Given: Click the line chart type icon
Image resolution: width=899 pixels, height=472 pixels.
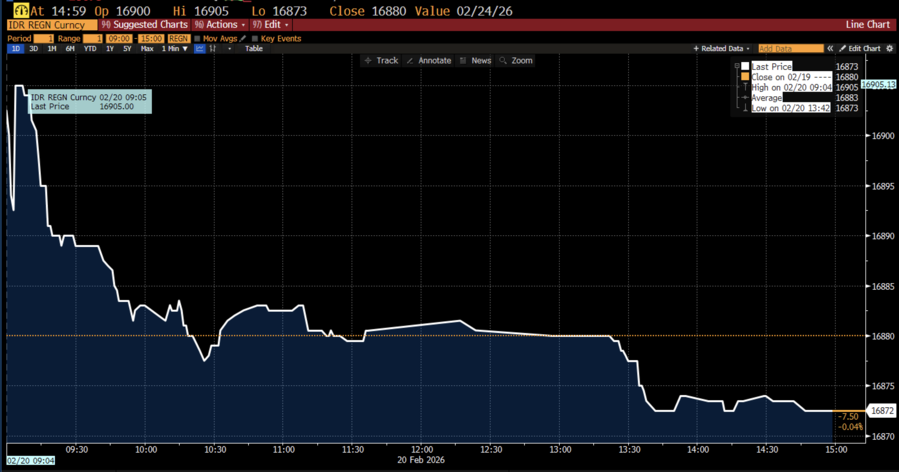Looking at the screenshot, I should (200, 48).
